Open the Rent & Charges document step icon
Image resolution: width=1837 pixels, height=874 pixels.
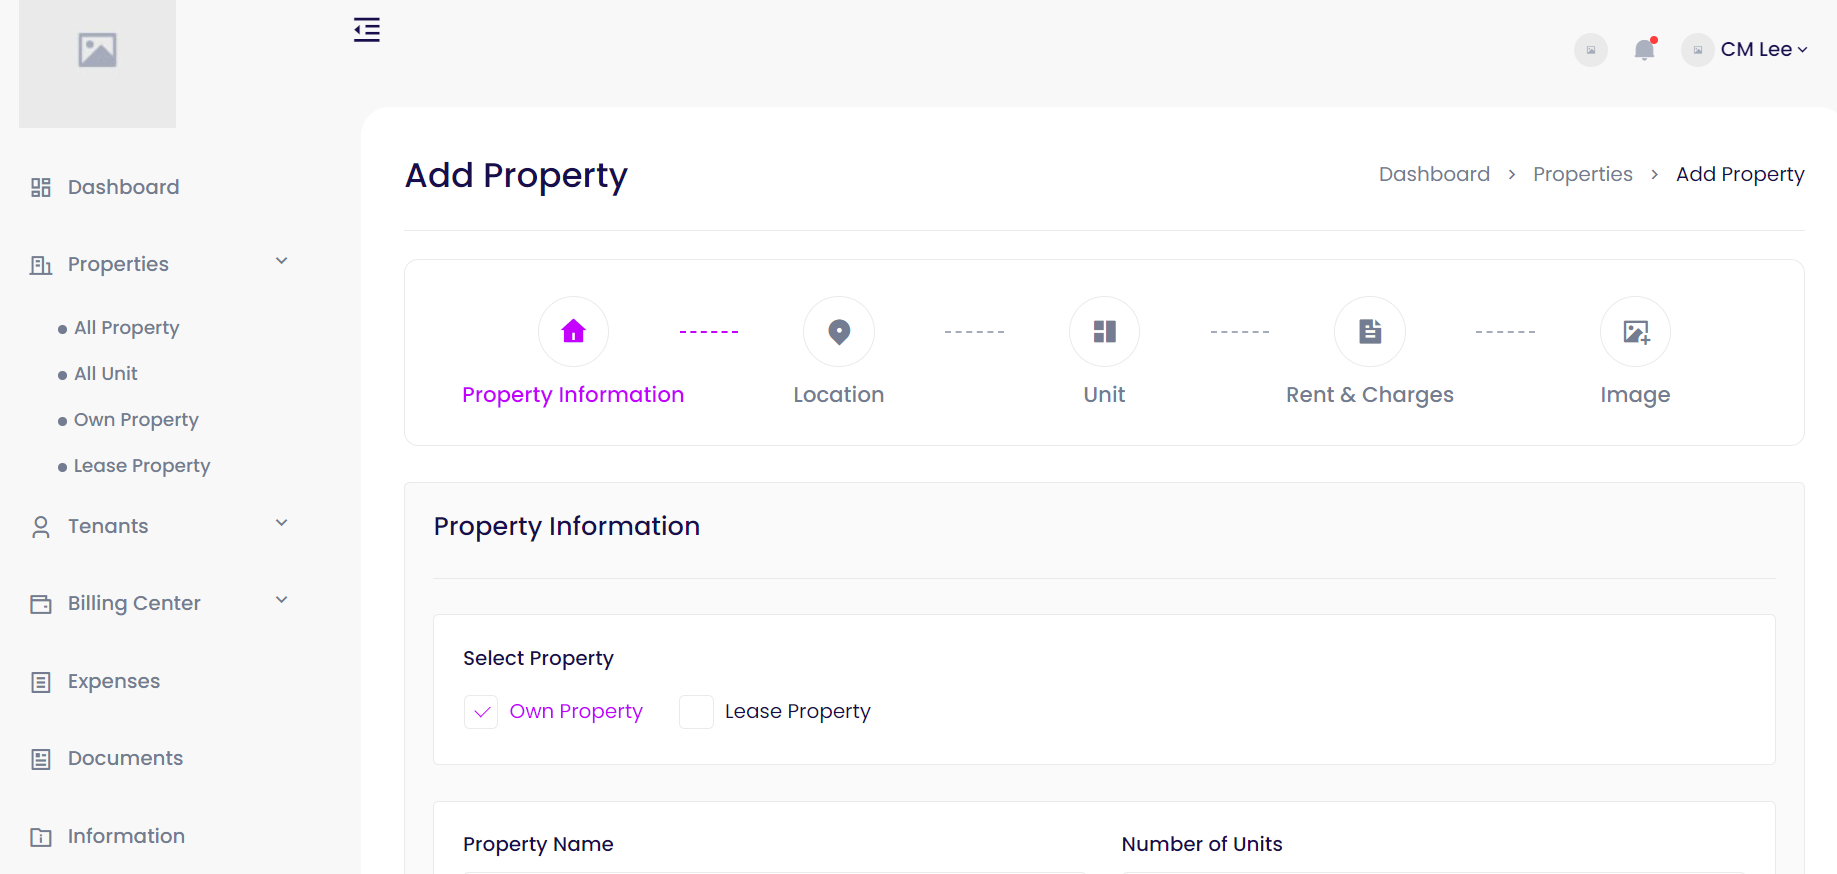(1370, 332)
